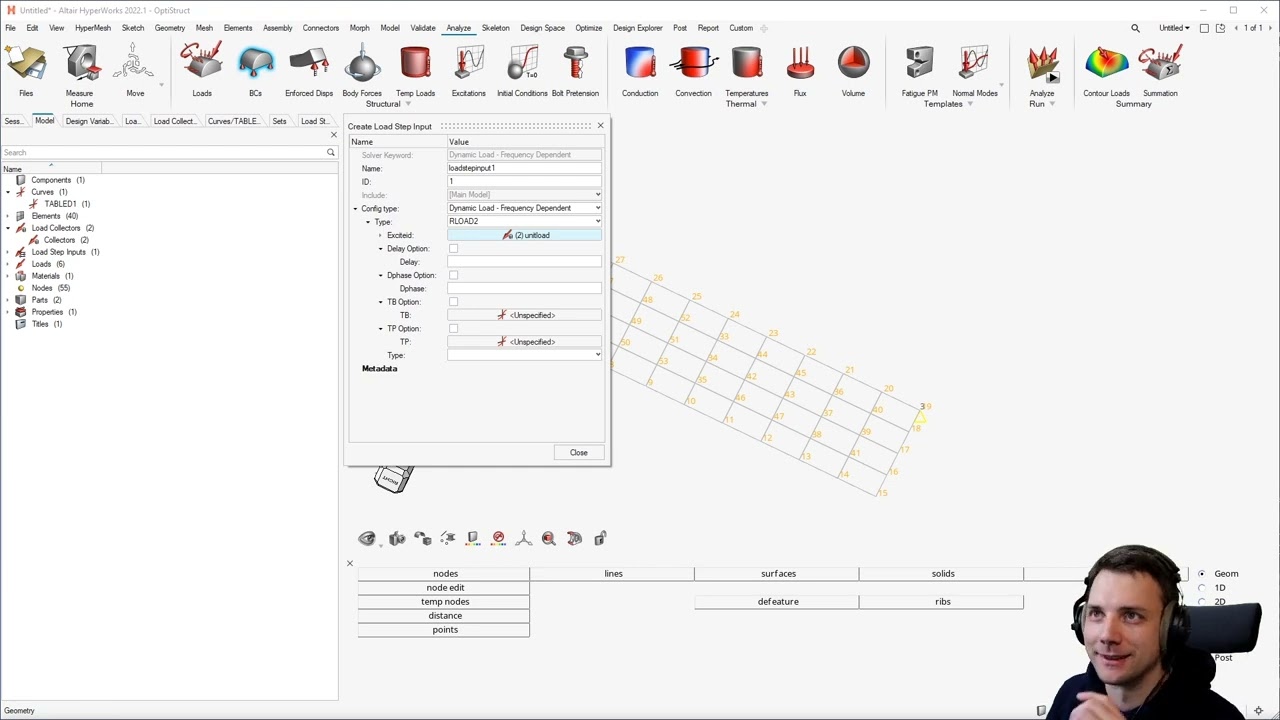Open the Temperatures tool
Viewport: 1280px width, 720px height.
(x=747, y=72)
